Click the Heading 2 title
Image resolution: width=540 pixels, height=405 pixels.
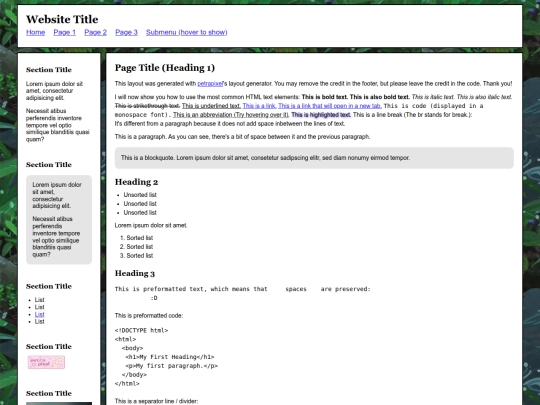click(136, 182)
